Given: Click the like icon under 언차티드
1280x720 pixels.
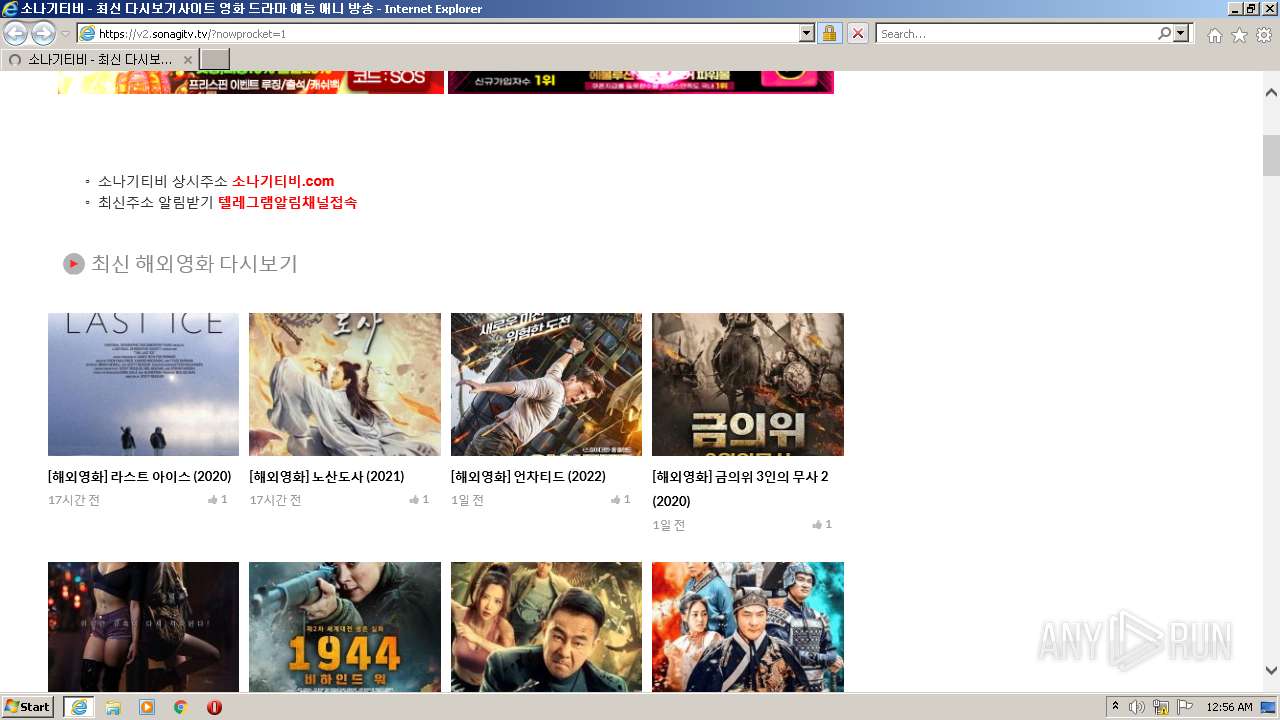Looking at the screenshot, I should 616,500.
